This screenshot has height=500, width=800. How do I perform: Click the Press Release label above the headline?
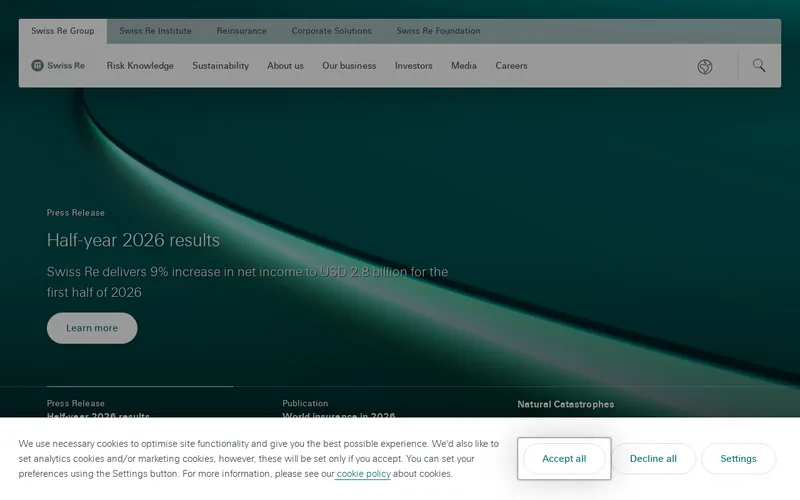coord(76,213)
